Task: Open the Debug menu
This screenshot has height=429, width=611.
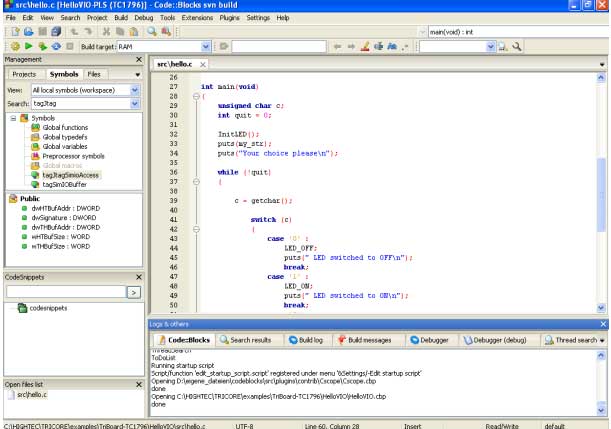Action: (144, 18)
